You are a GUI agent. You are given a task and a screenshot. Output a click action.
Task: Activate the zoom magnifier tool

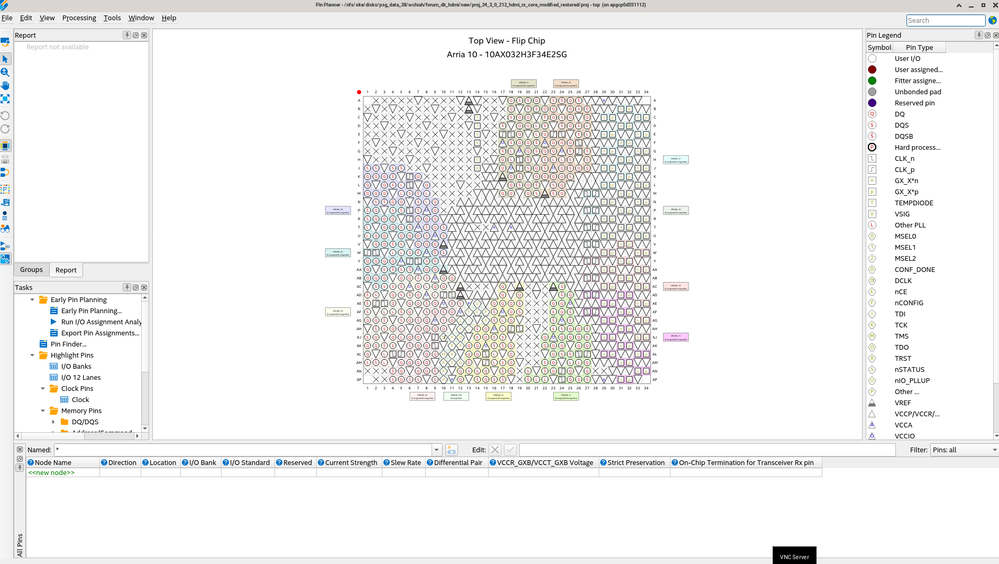tap(5, 72)
